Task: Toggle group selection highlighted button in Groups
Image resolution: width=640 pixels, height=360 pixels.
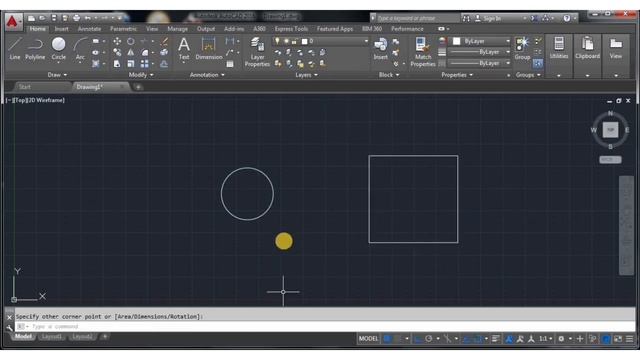Action: [x=538, y=64]
